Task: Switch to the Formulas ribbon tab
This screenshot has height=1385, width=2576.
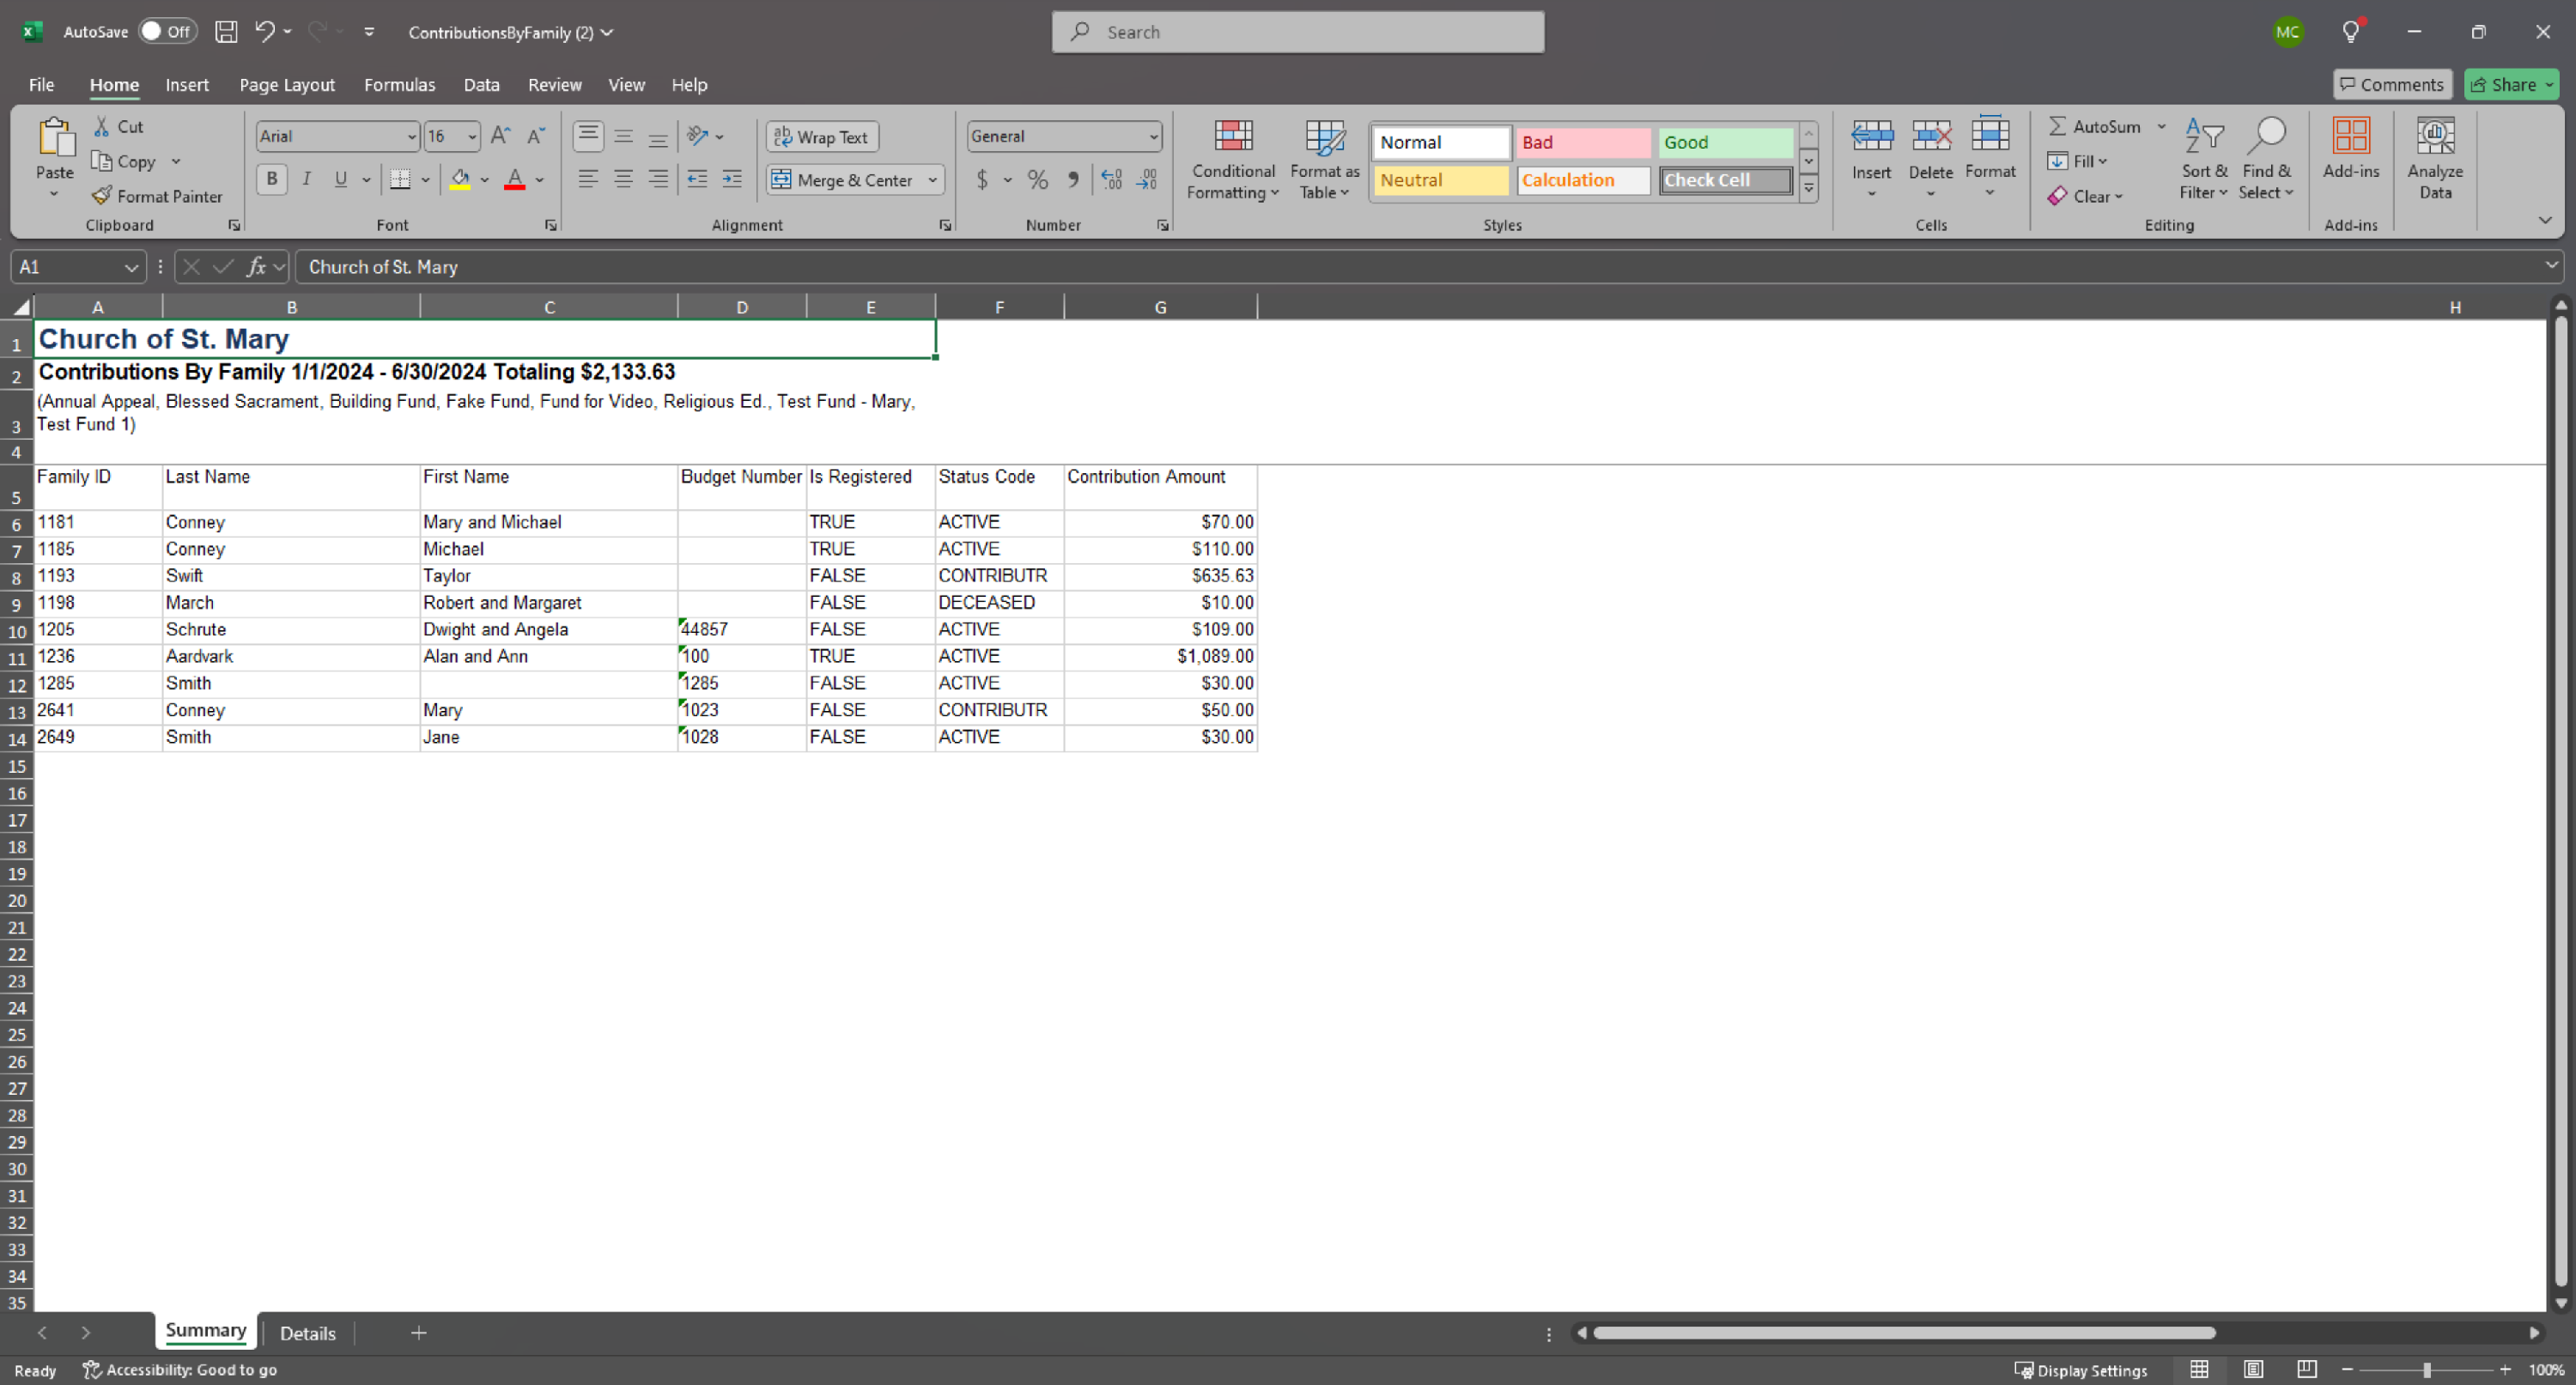Action: (399, 85)
